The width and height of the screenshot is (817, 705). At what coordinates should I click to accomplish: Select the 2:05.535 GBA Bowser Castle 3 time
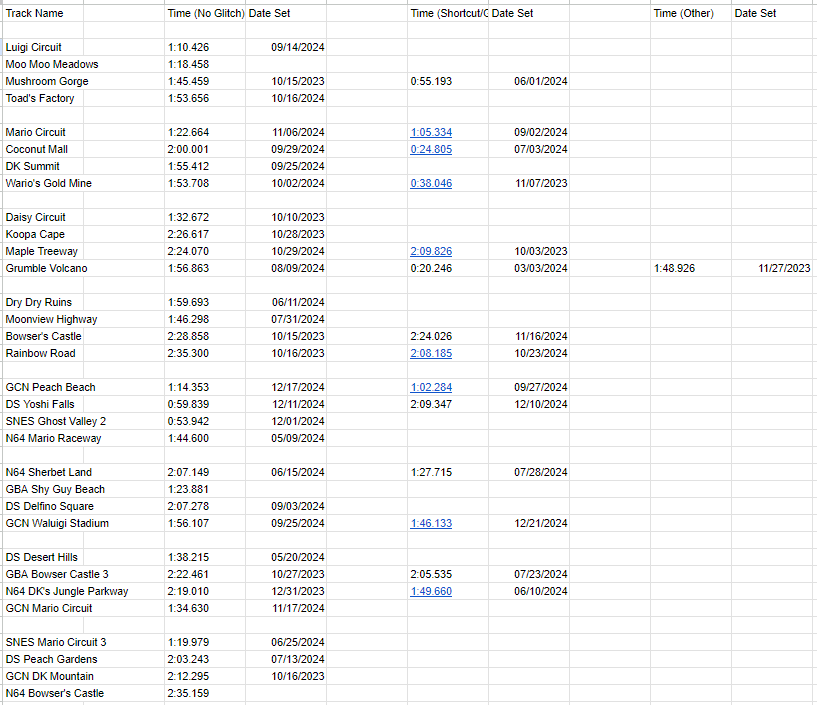coord(448,574)
